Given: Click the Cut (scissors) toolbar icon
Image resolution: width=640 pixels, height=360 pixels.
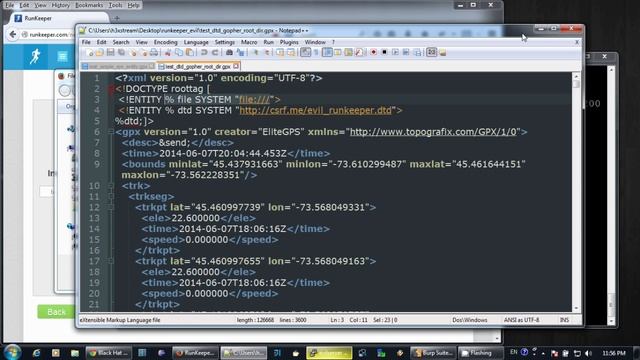Looking at the screenshot, I should click(x=168, y=53).
